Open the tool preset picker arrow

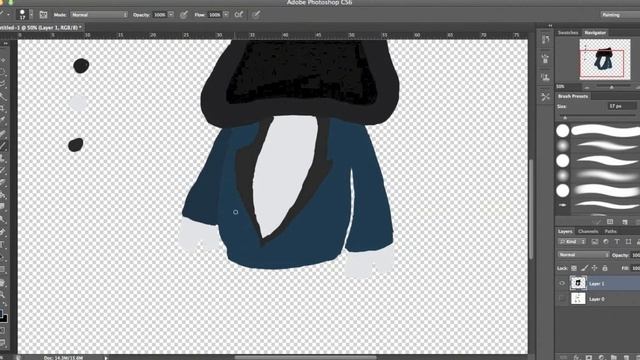coord(8,15)
